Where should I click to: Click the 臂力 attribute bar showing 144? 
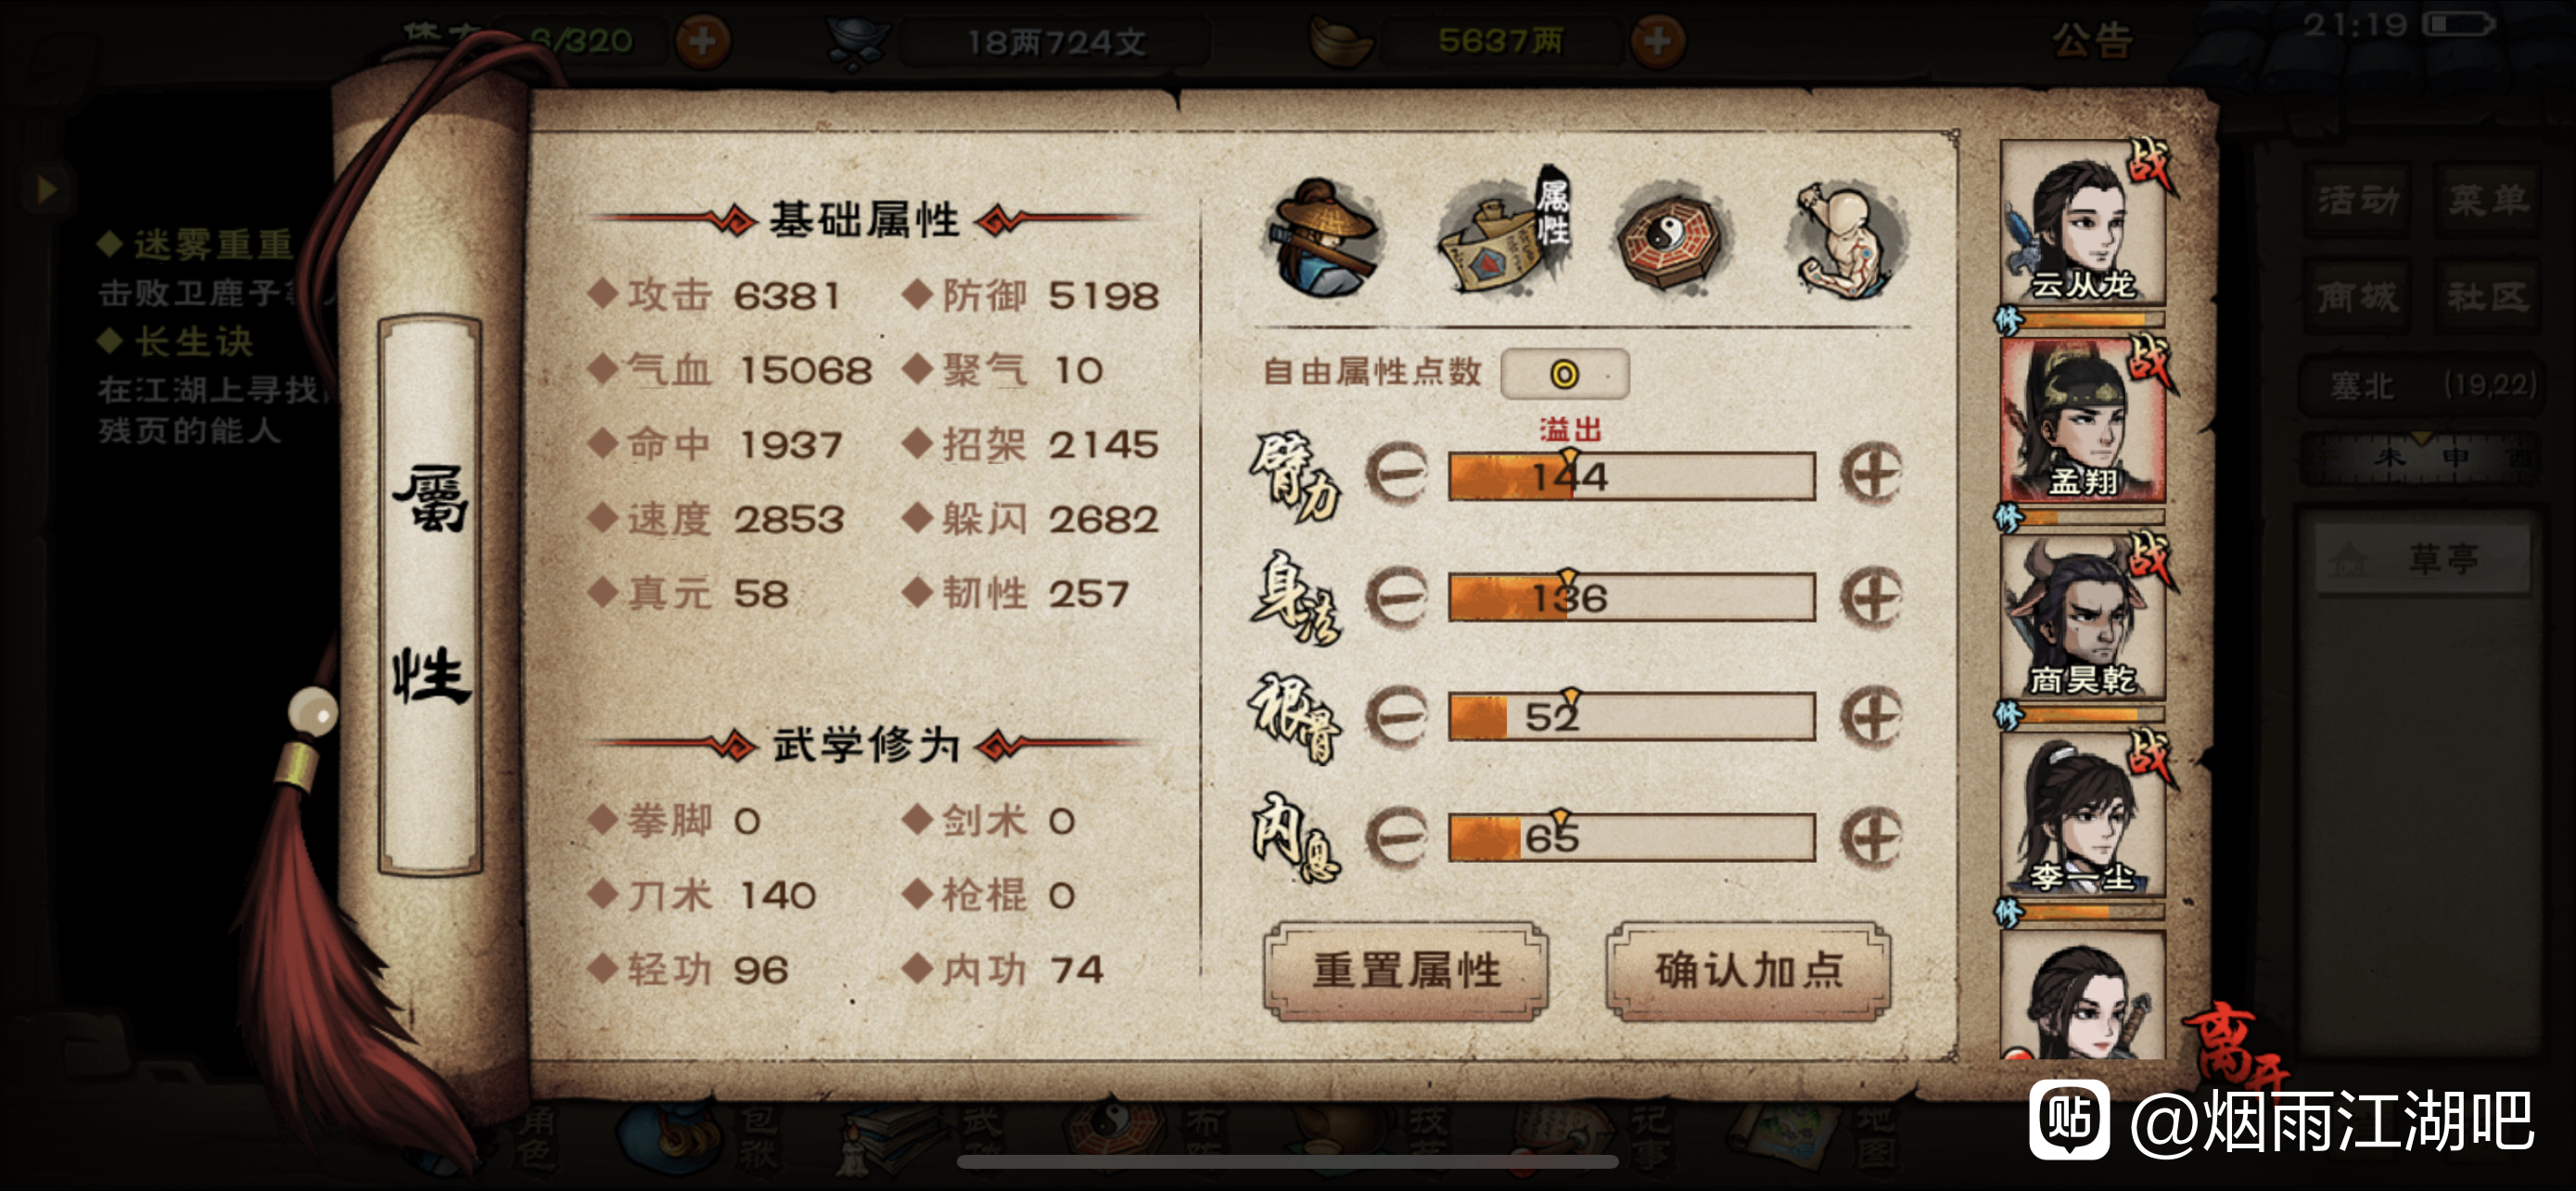1632,476
